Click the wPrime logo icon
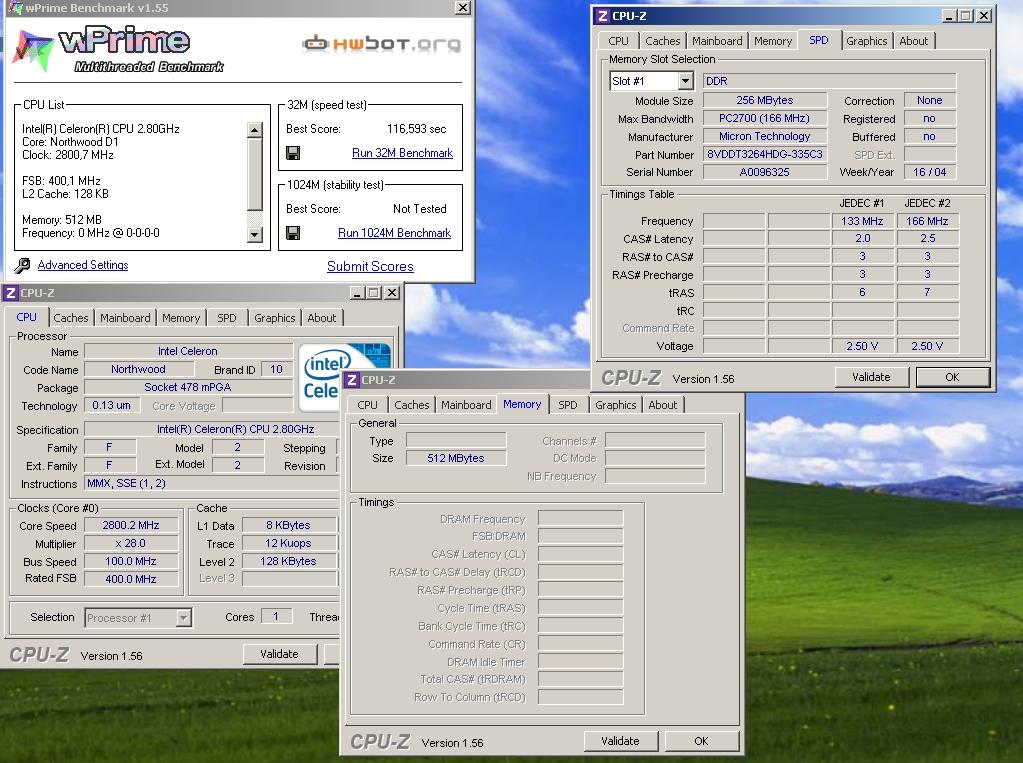The width and height of the screenshot is (1023, 763). point(33,51)
